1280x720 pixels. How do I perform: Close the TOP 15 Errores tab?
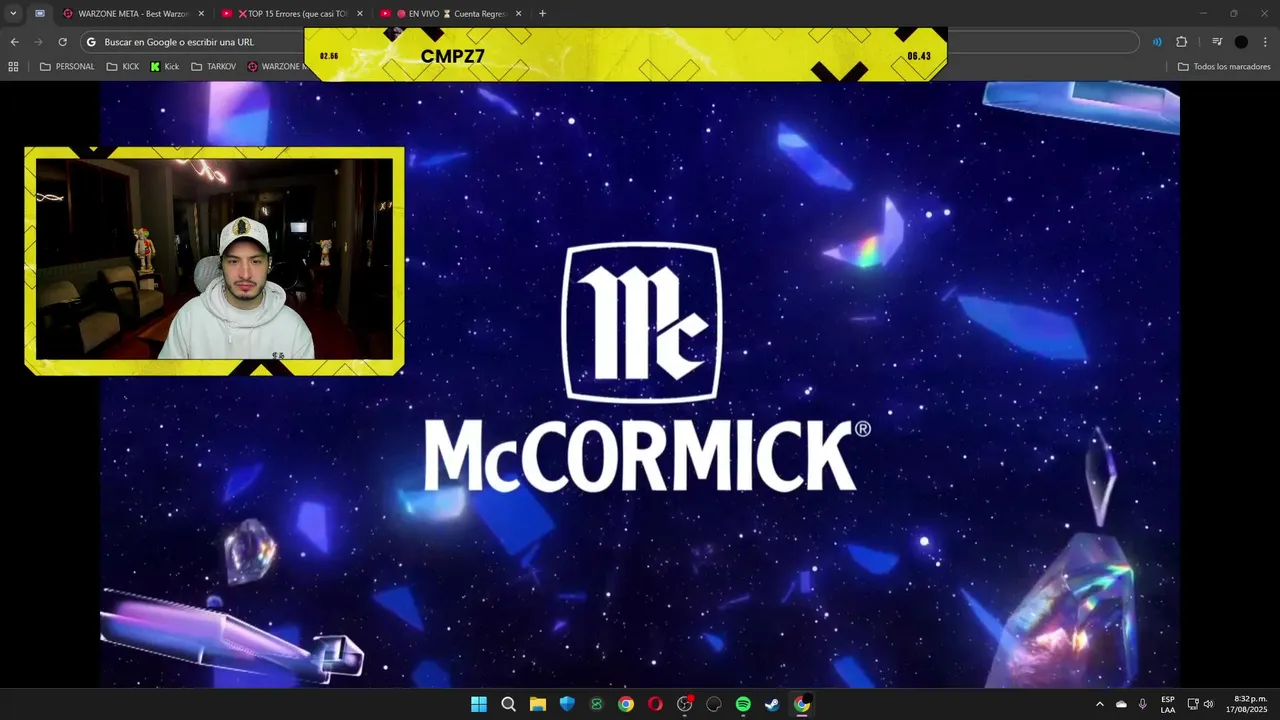click(360, 14)
